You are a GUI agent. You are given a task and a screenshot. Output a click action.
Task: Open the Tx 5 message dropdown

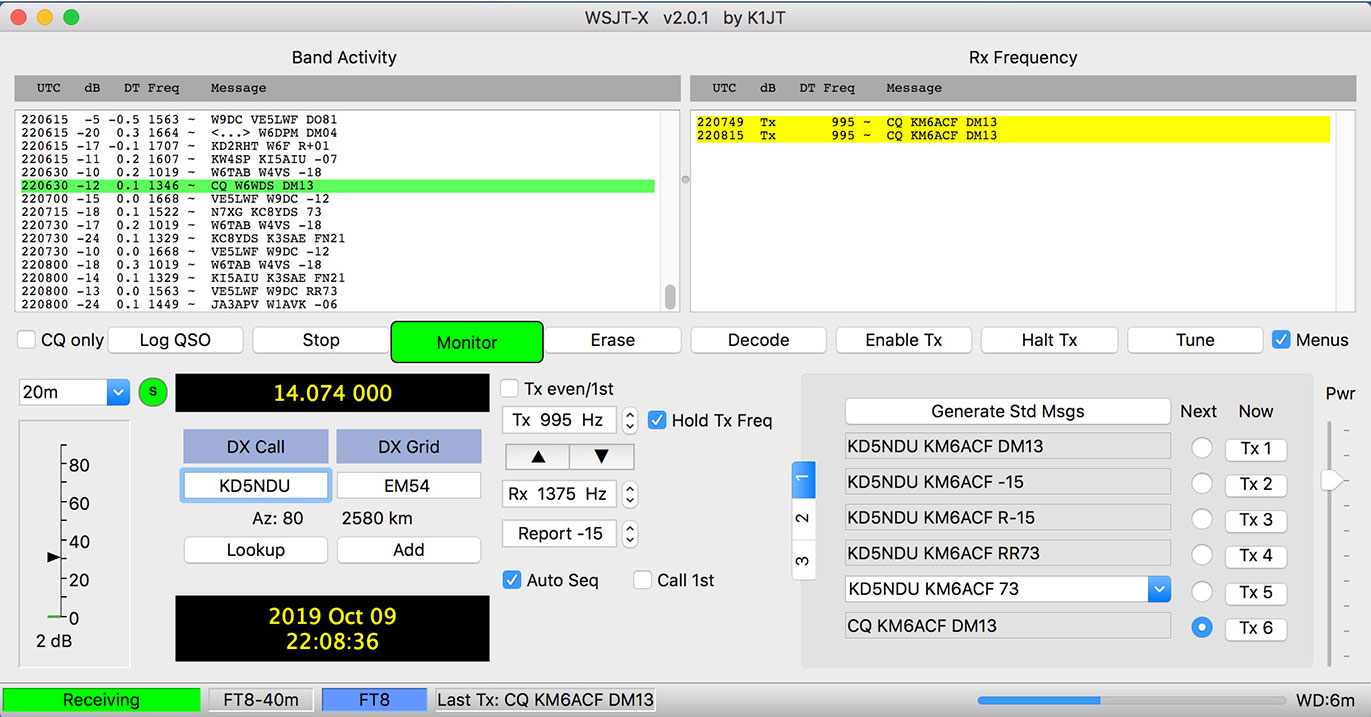coord(1159,589)
